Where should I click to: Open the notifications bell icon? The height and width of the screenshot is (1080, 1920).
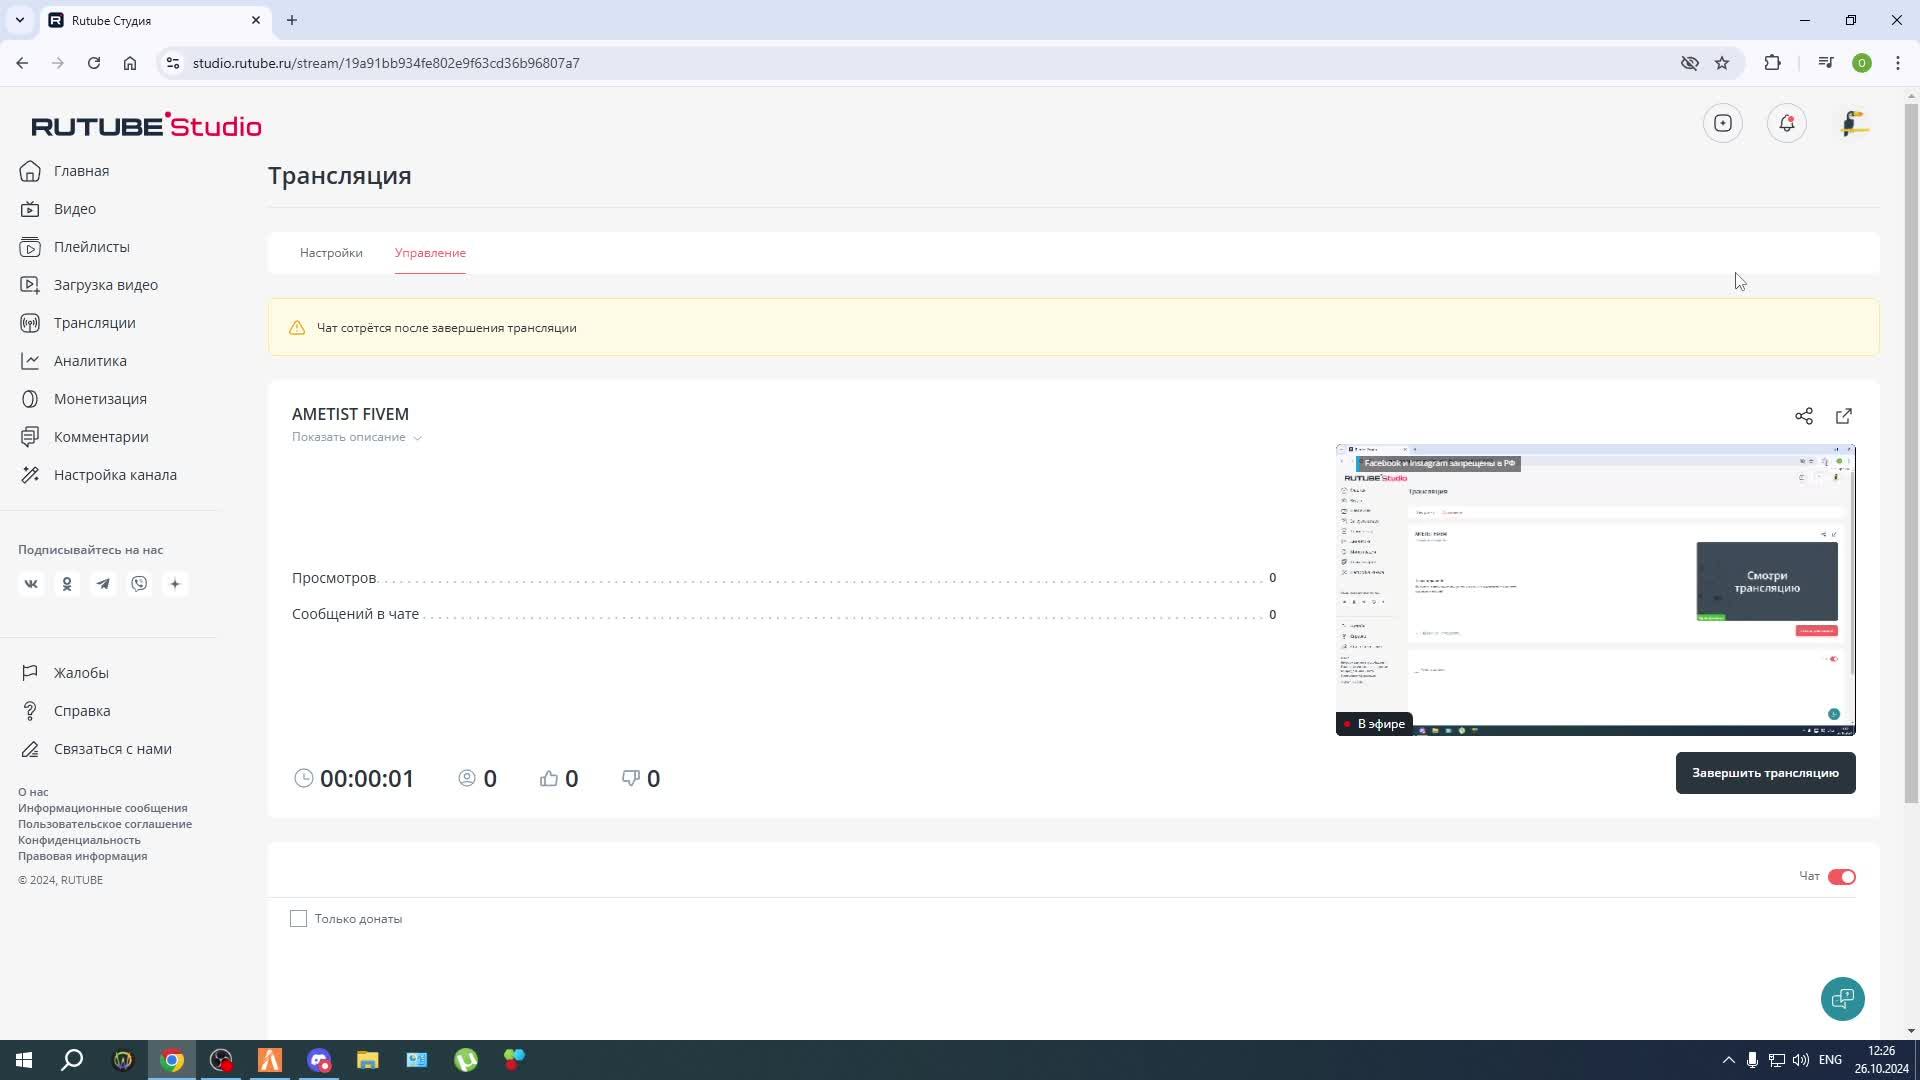(x=1786, y=123)
